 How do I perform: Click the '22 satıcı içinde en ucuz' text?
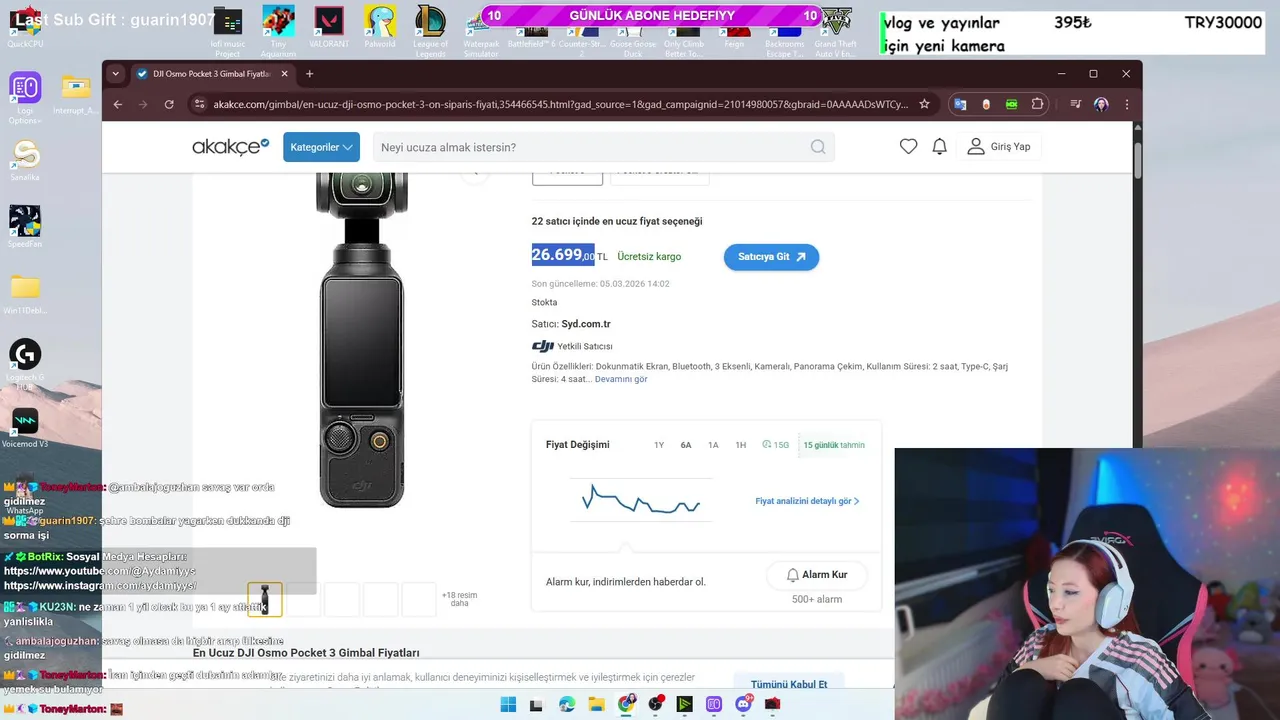(x=617, y=221)
